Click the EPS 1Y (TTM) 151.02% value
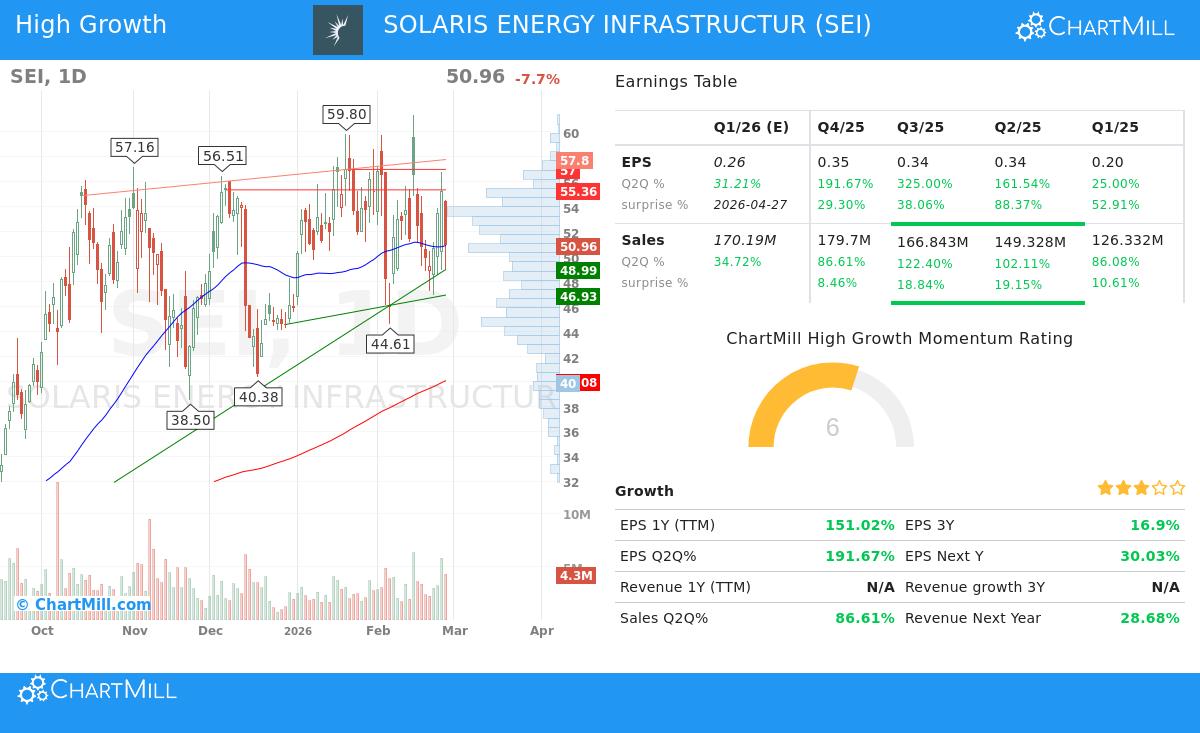This screenshot has width=1200, height=733. 860,525
